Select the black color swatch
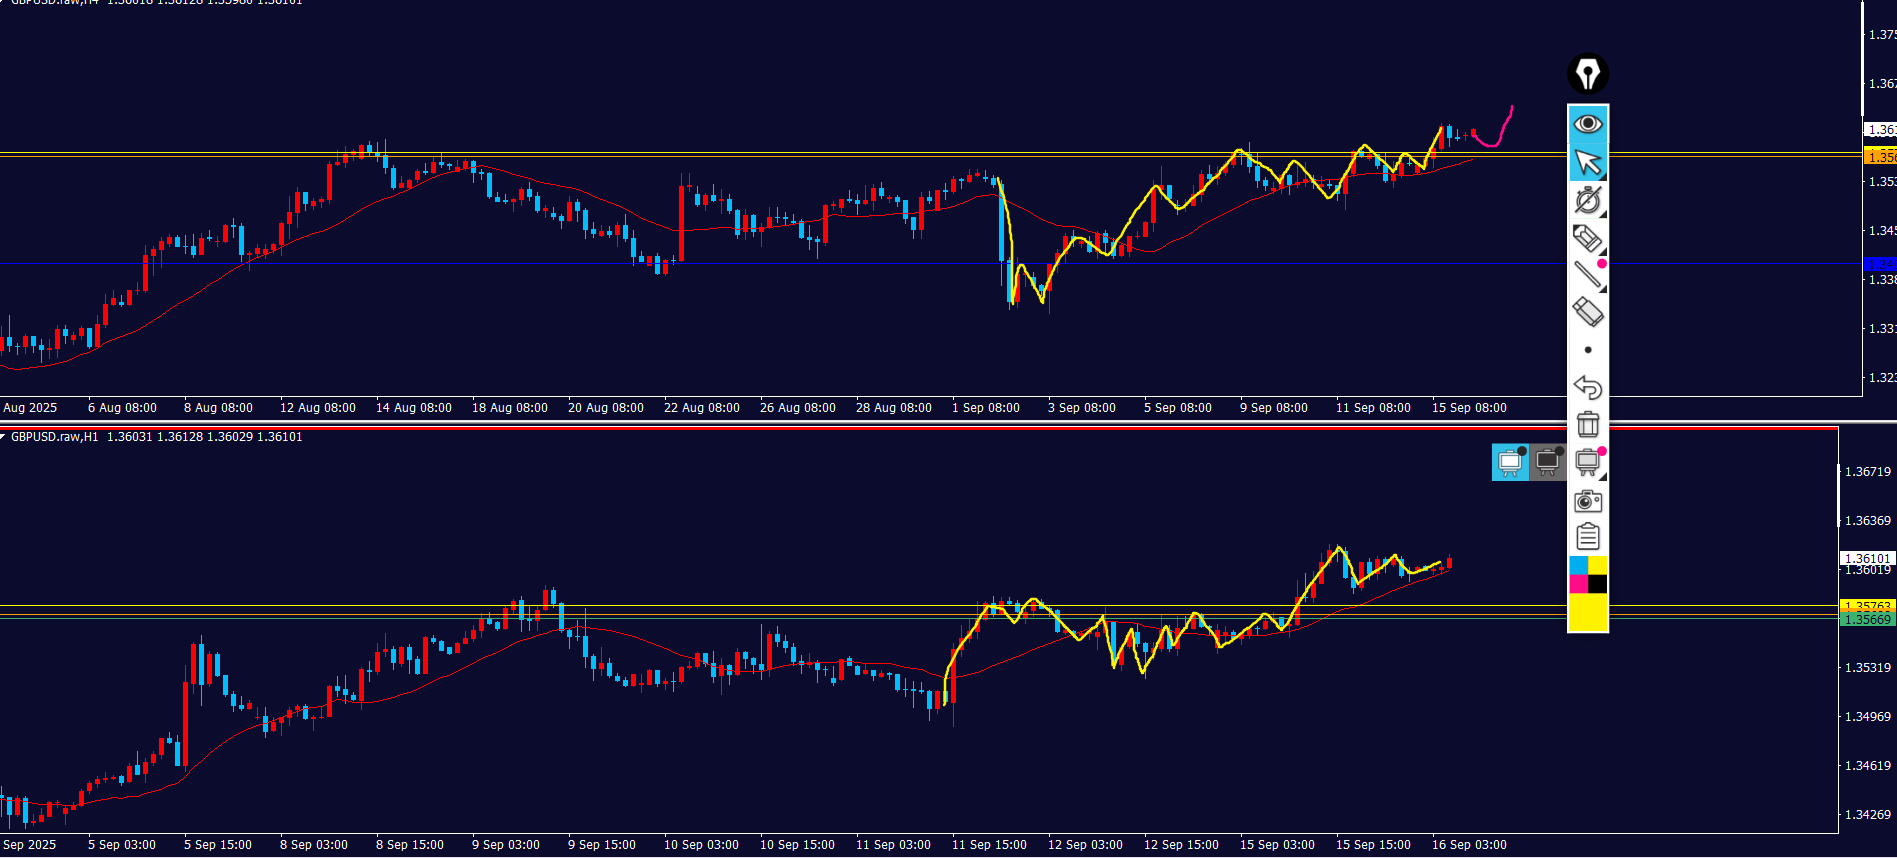The image size is (1897, 858). (1598, 584)
